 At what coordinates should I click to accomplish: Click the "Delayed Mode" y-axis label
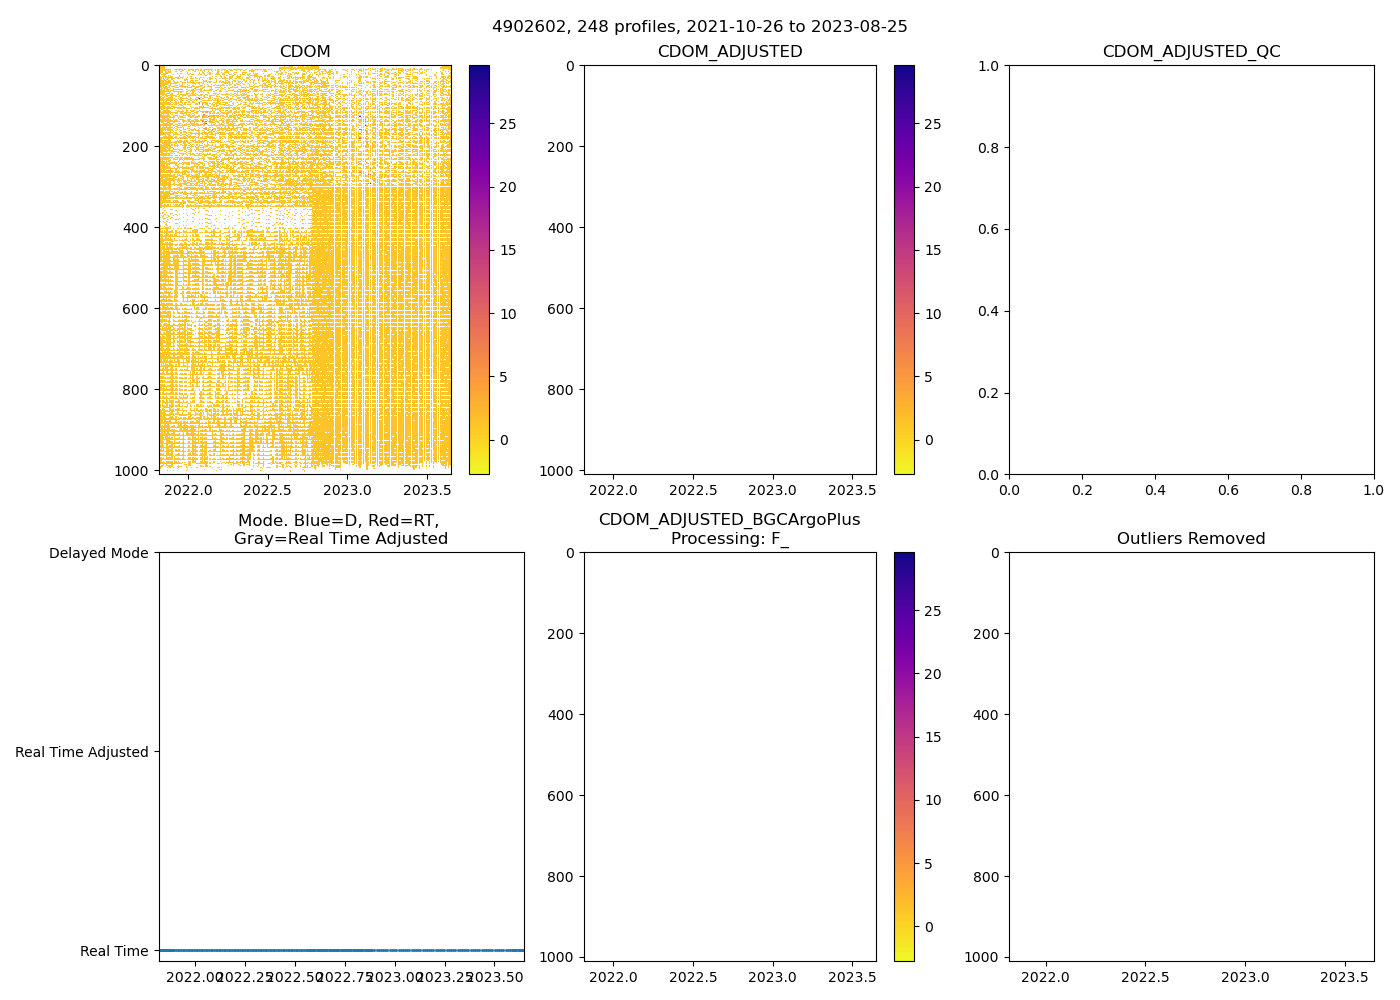point(98,553)
